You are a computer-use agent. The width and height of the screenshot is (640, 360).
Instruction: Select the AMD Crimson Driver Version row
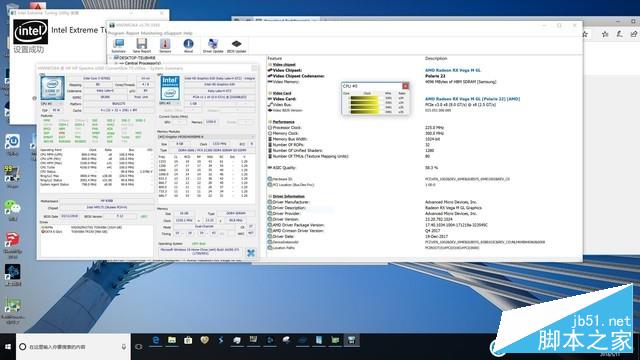coord(424,231)
